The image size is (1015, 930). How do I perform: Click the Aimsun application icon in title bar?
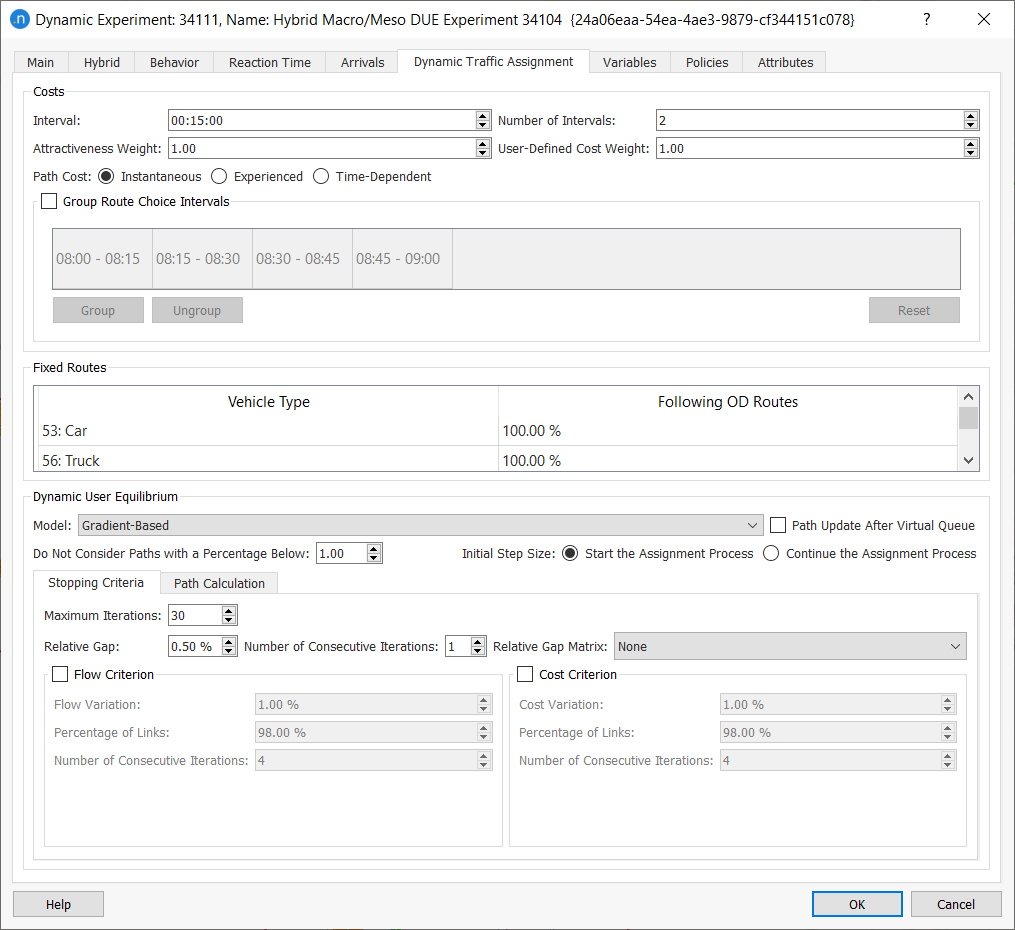[19, 20]
